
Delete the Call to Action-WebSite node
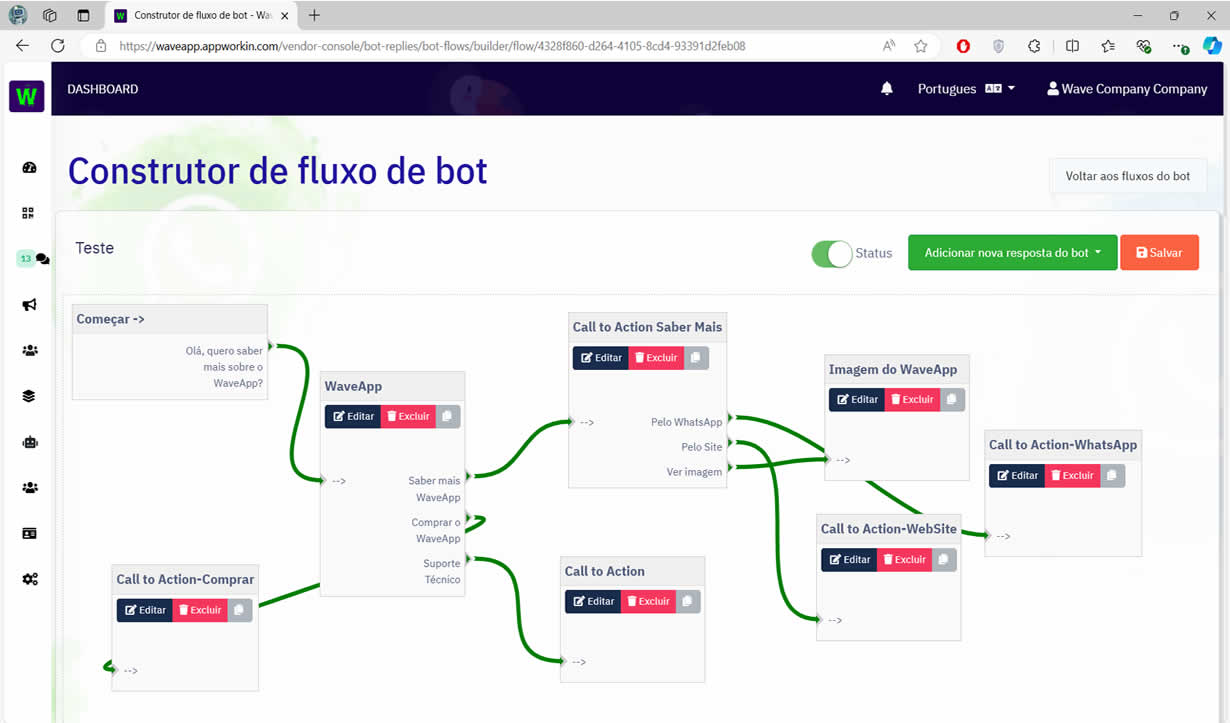(904, 559)
